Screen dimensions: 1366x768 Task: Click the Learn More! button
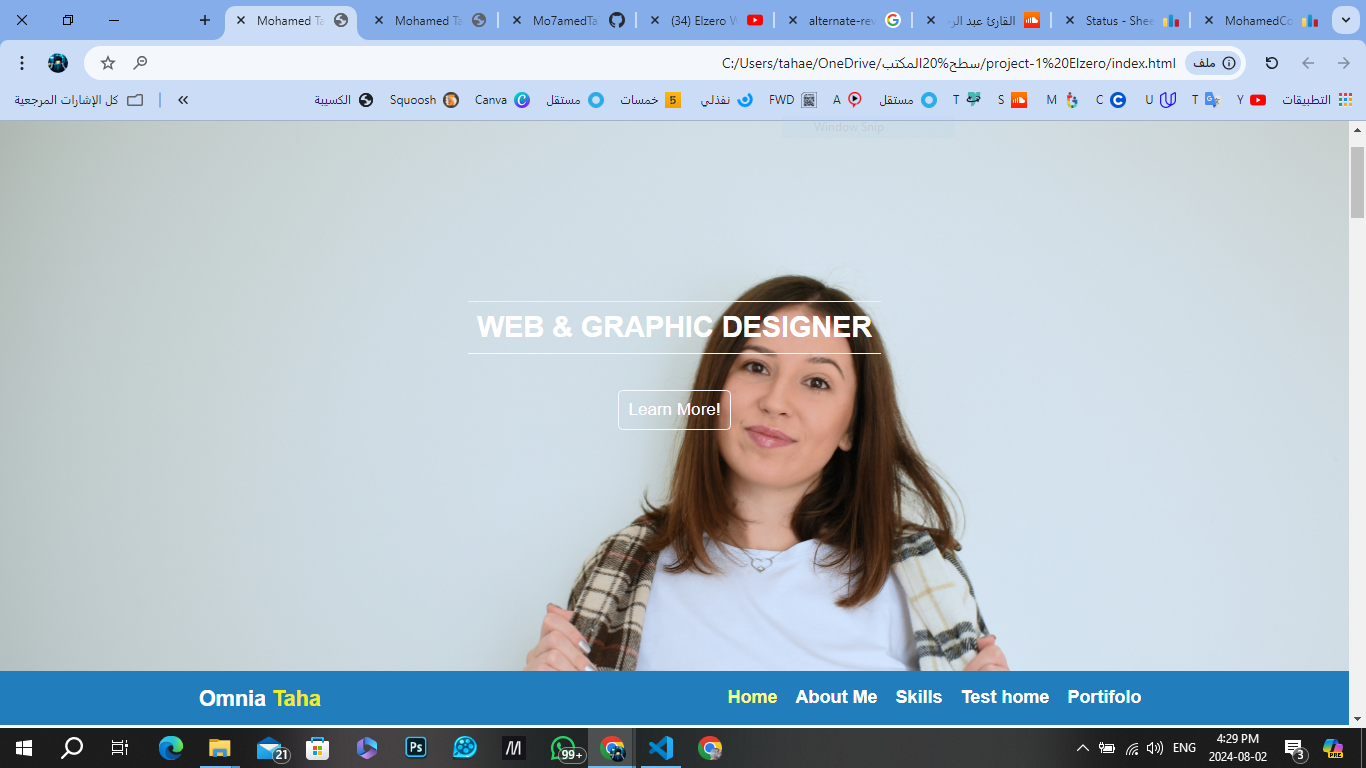tap(674, 410)
